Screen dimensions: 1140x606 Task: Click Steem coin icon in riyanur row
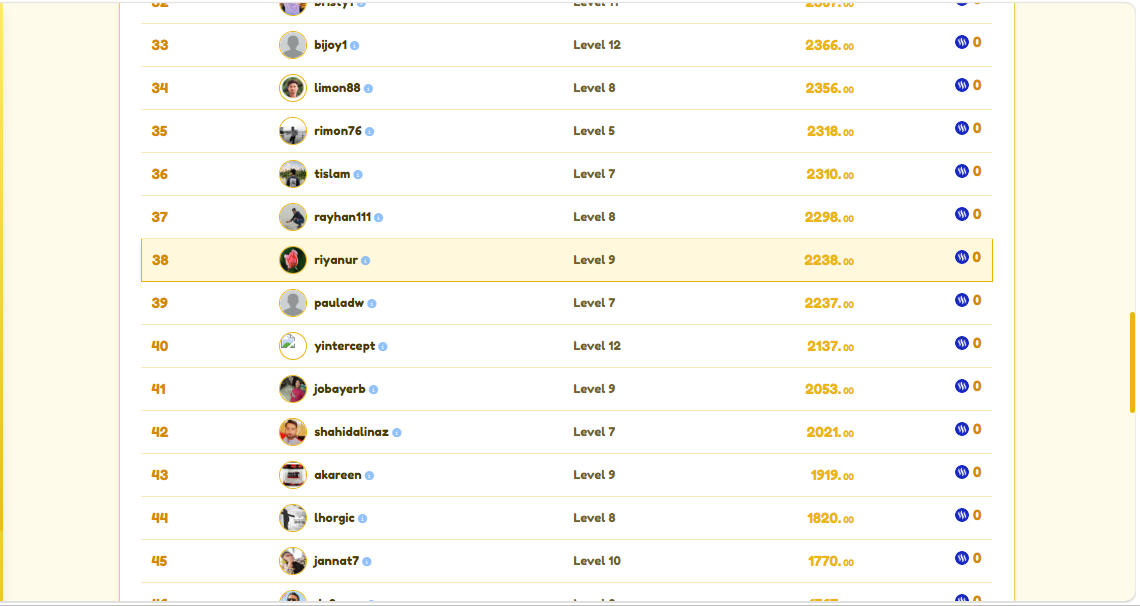pyautogui.click(x=962, y=257)
